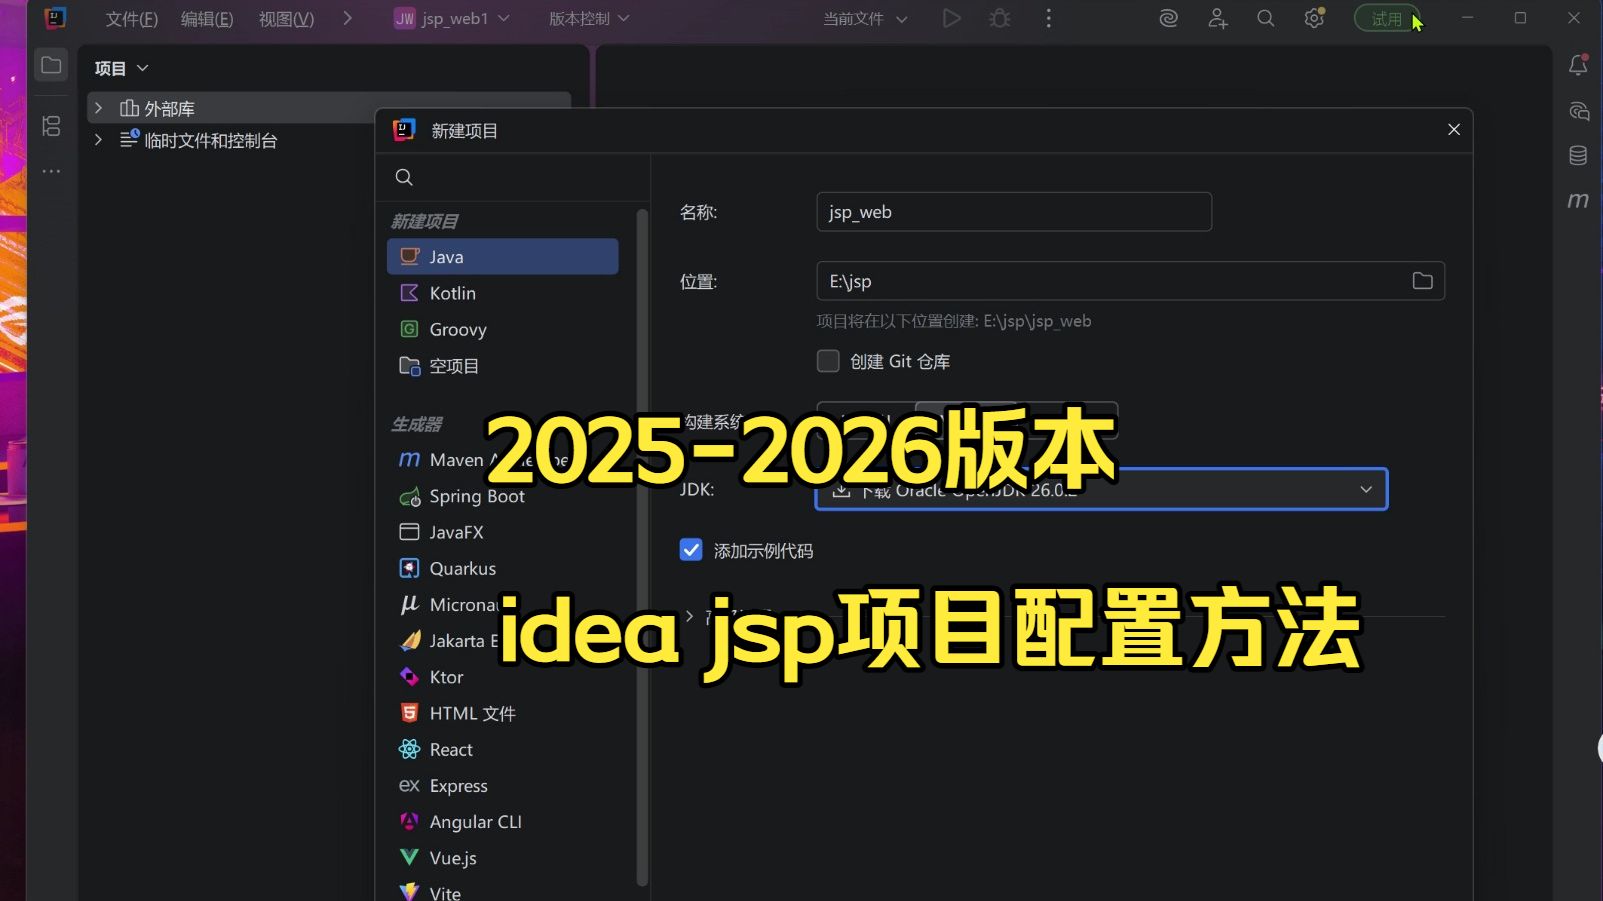
Task: Close the 新建项目 dialog
Action: (x=1454, y=130)
